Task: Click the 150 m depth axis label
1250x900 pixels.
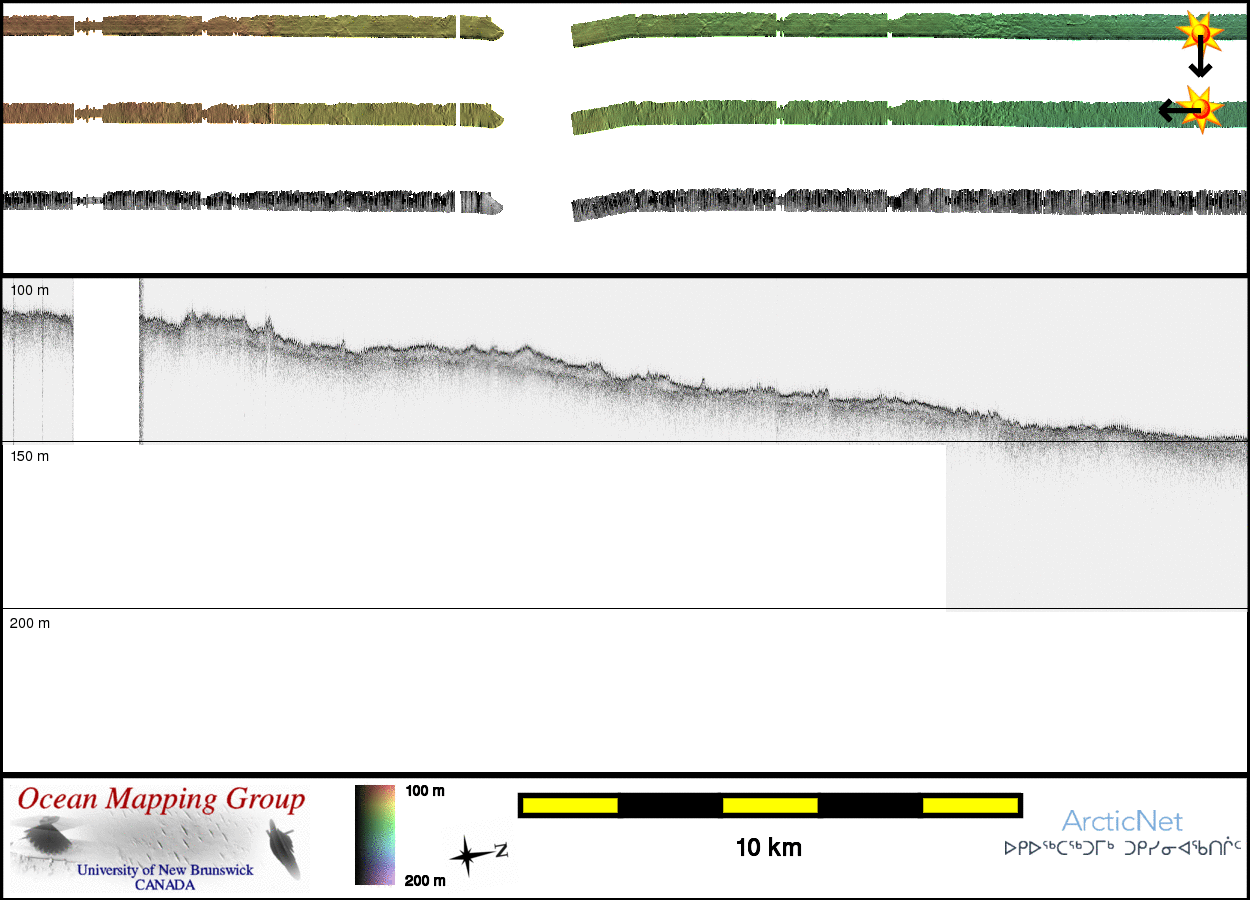Action: point(29,456)
